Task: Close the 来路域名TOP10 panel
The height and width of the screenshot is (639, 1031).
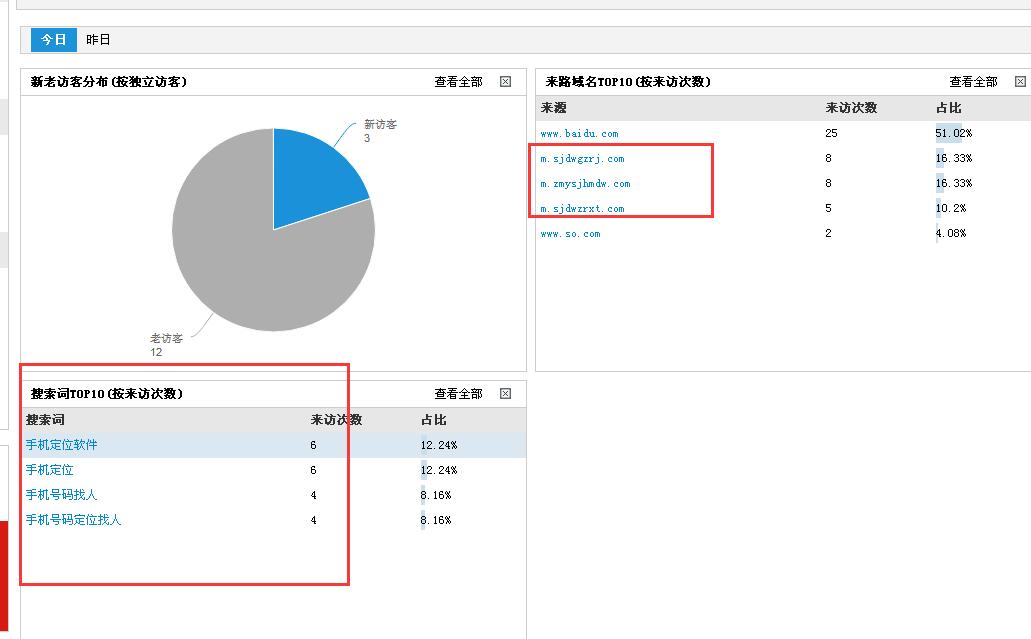Action: pyautogui.click(x=1020, y=82)
